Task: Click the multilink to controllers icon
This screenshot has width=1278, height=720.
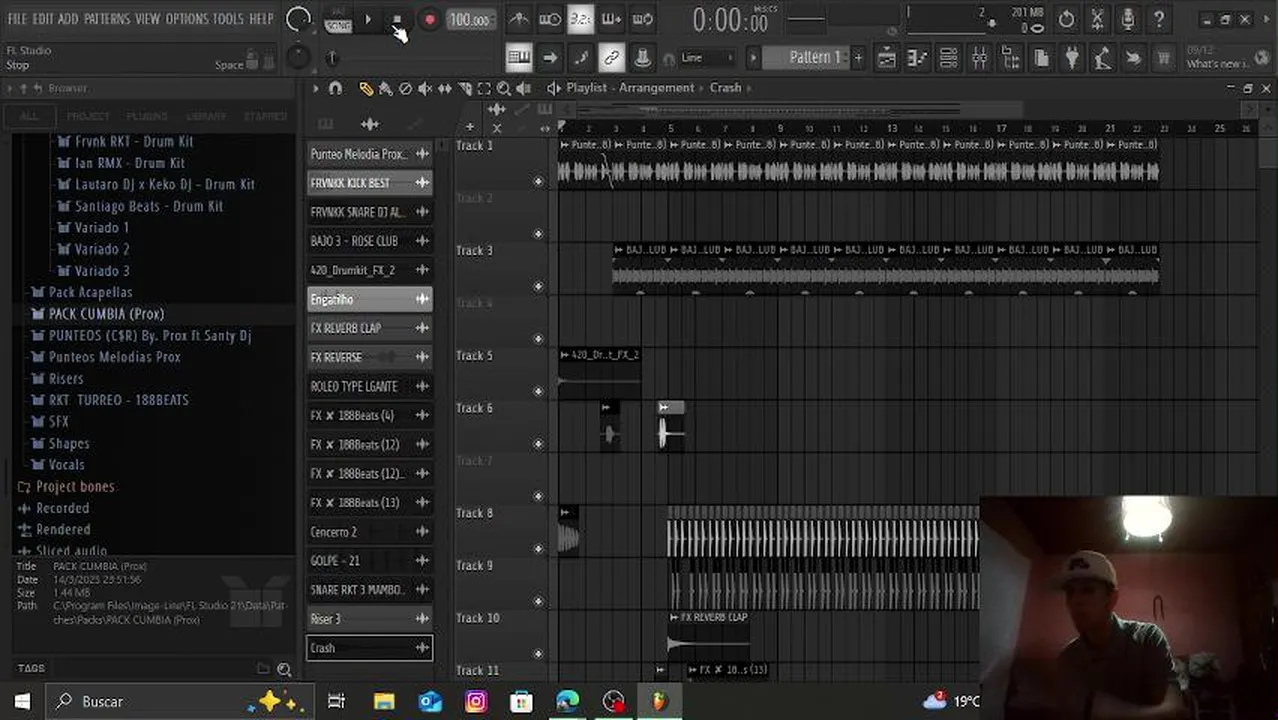Action: (612, 57)
